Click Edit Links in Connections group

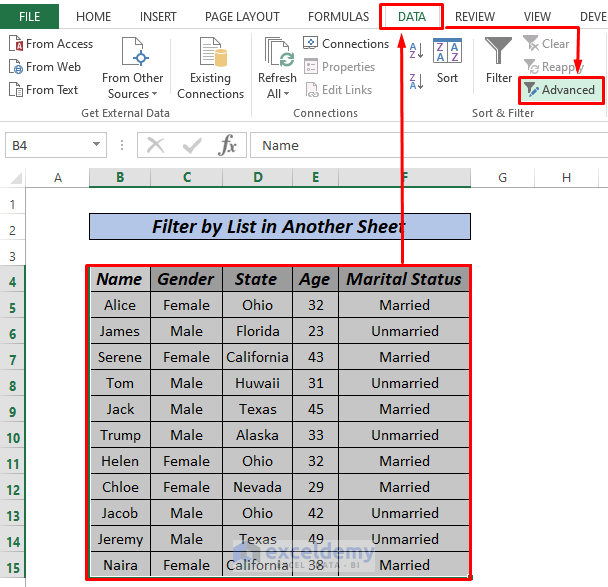339,90
